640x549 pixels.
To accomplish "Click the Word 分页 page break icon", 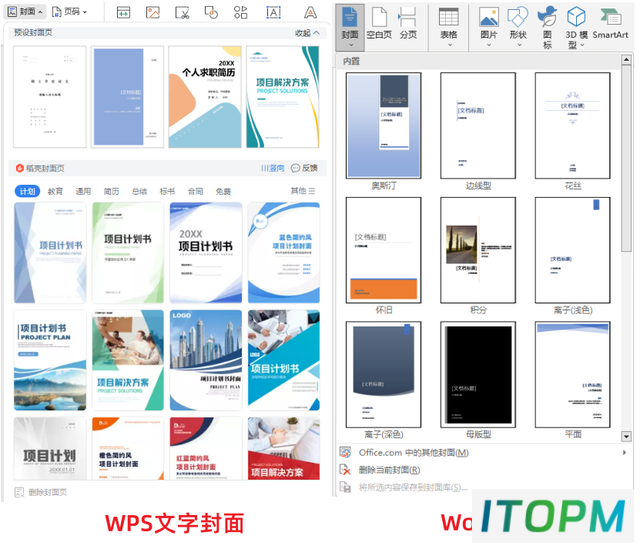I will click(x=408, y=24).
